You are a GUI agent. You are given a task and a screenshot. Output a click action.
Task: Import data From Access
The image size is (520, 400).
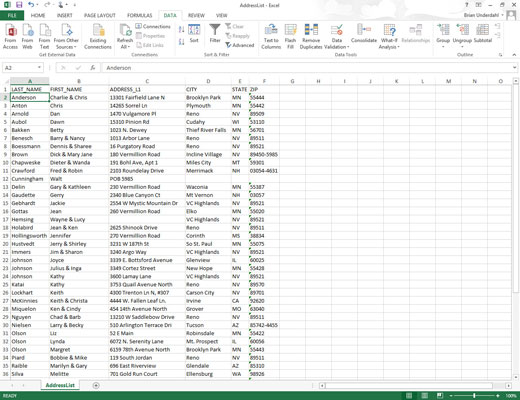[10, 36]
